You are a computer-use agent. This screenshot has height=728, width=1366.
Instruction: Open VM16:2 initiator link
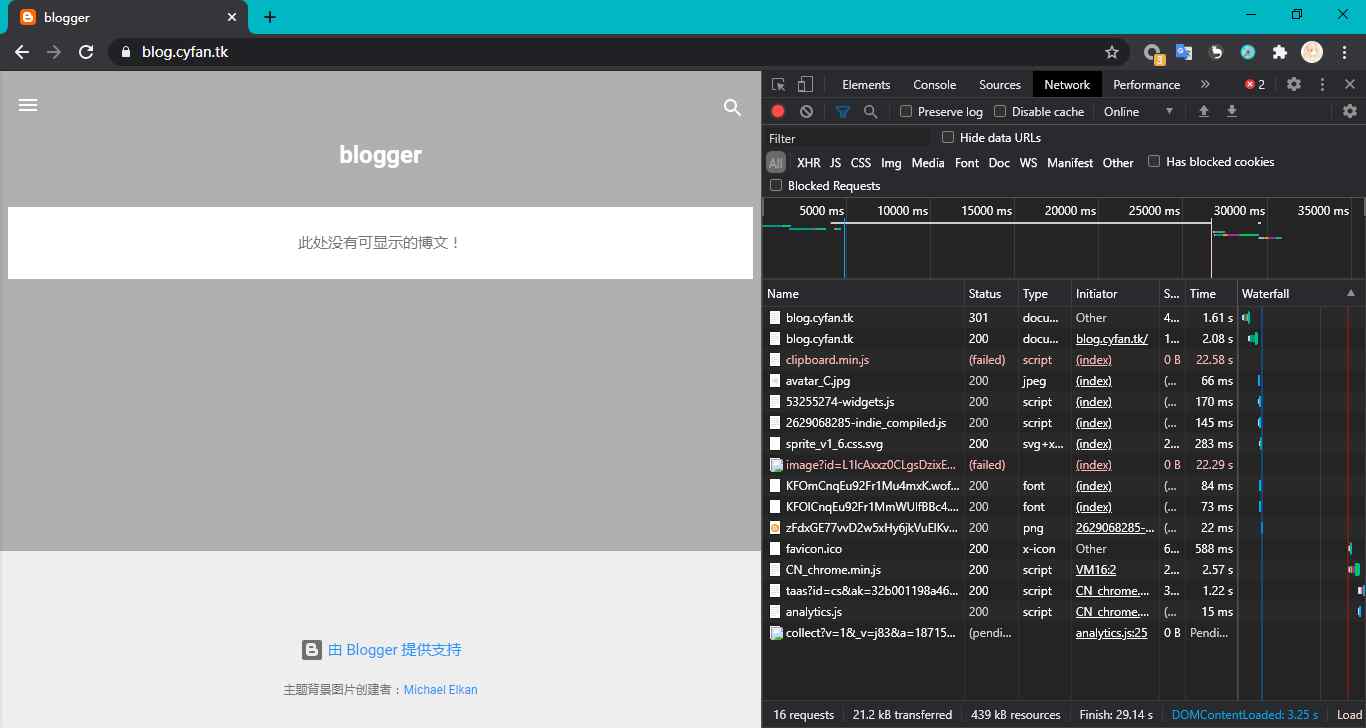(1097, 570)
